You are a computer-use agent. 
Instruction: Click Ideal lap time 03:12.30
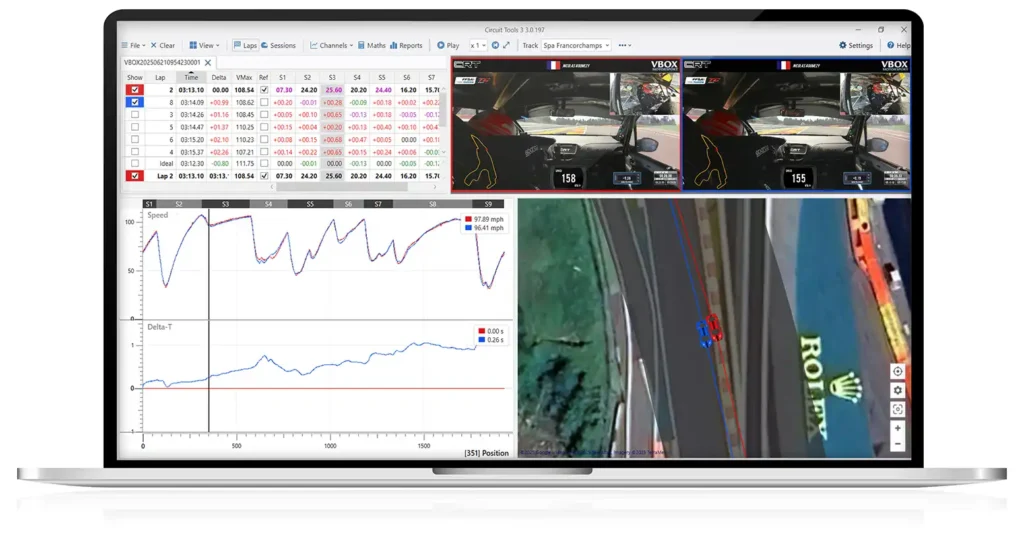pos(192,163)
